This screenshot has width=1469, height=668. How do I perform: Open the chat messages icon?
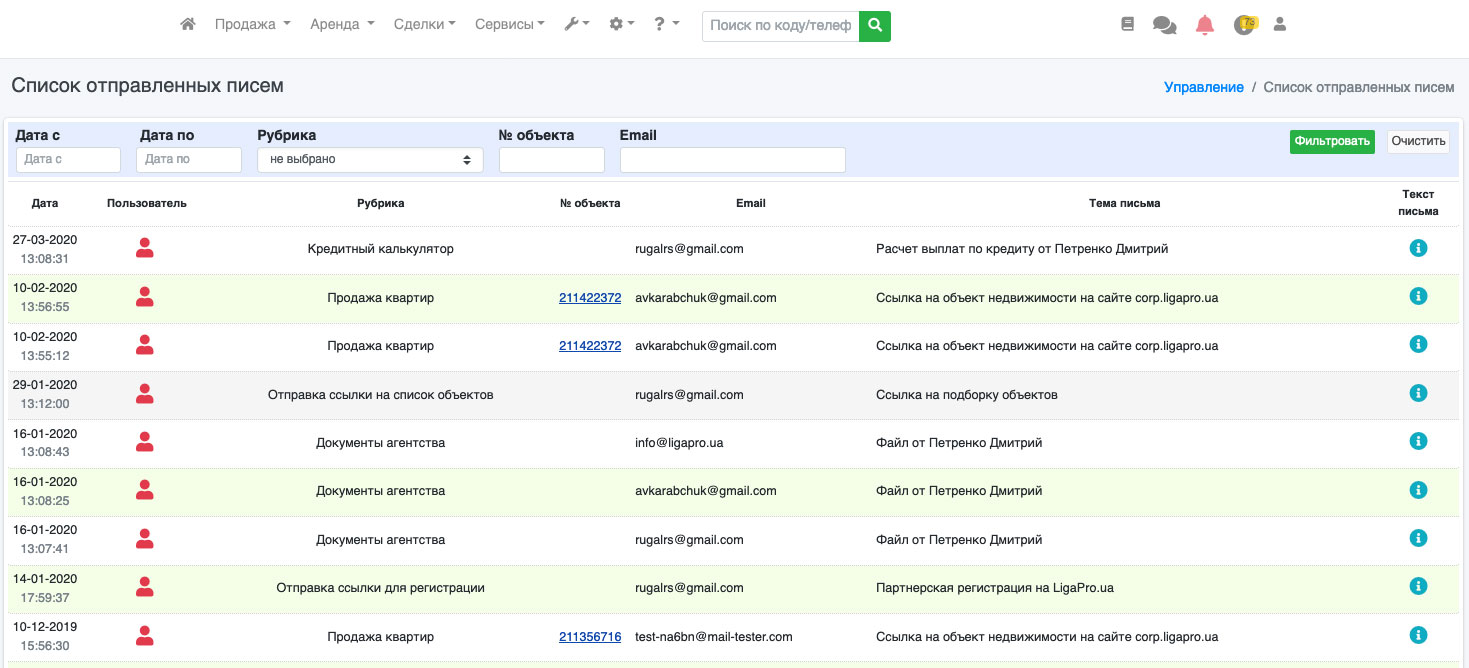click(x=1164, y=25)
